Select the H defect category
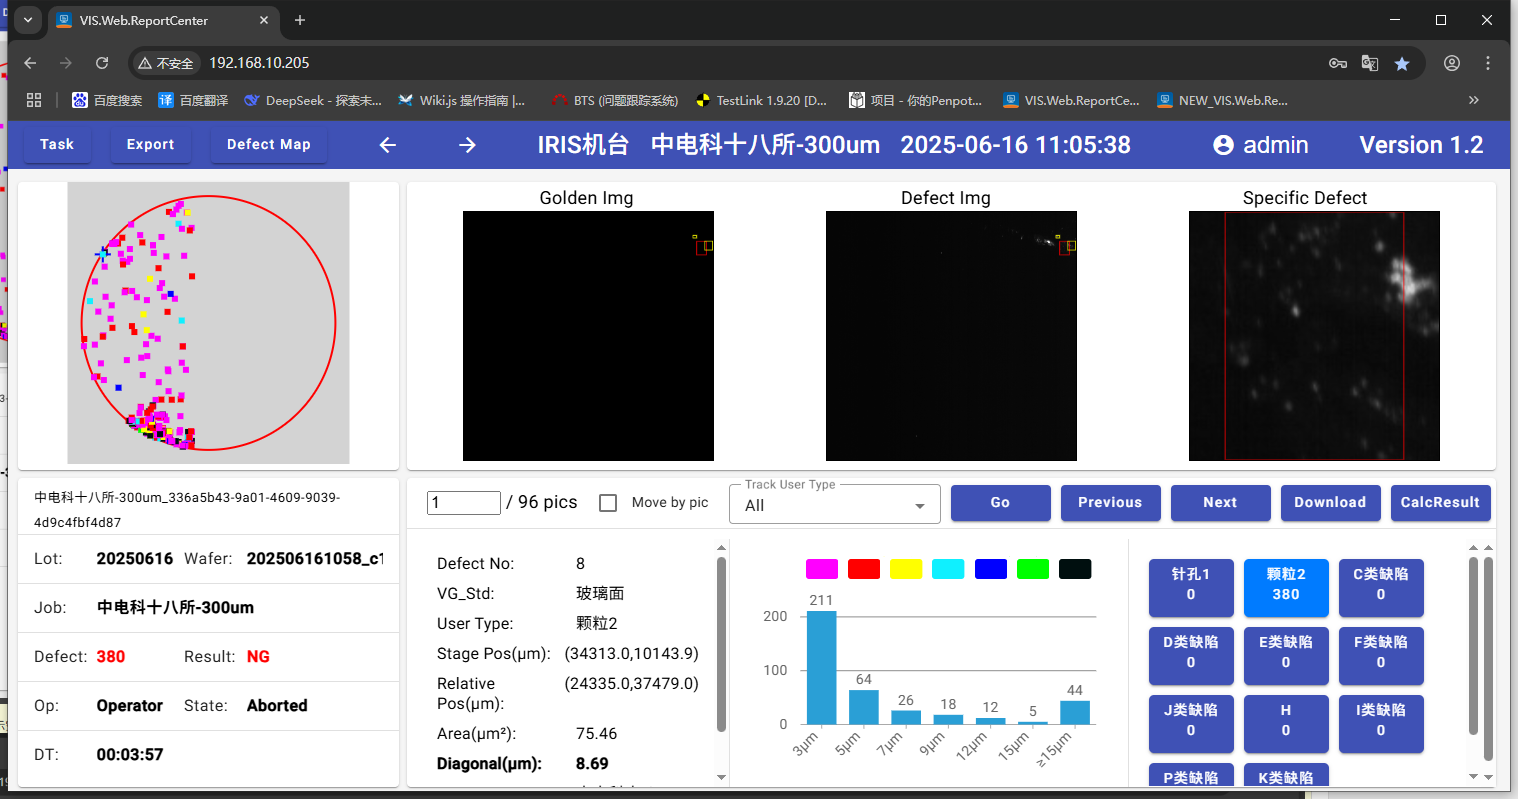1518x799 pixels. [x=1286, y=724]
